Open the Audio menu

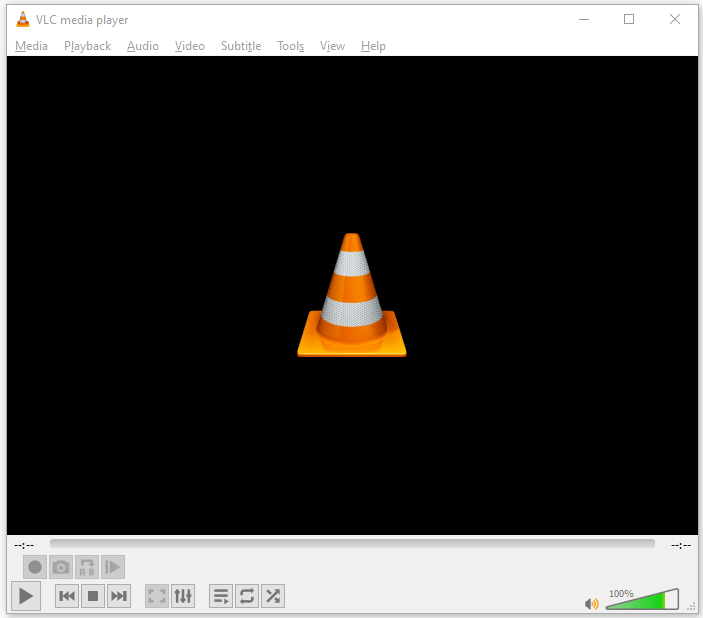[x=143, y=46]
